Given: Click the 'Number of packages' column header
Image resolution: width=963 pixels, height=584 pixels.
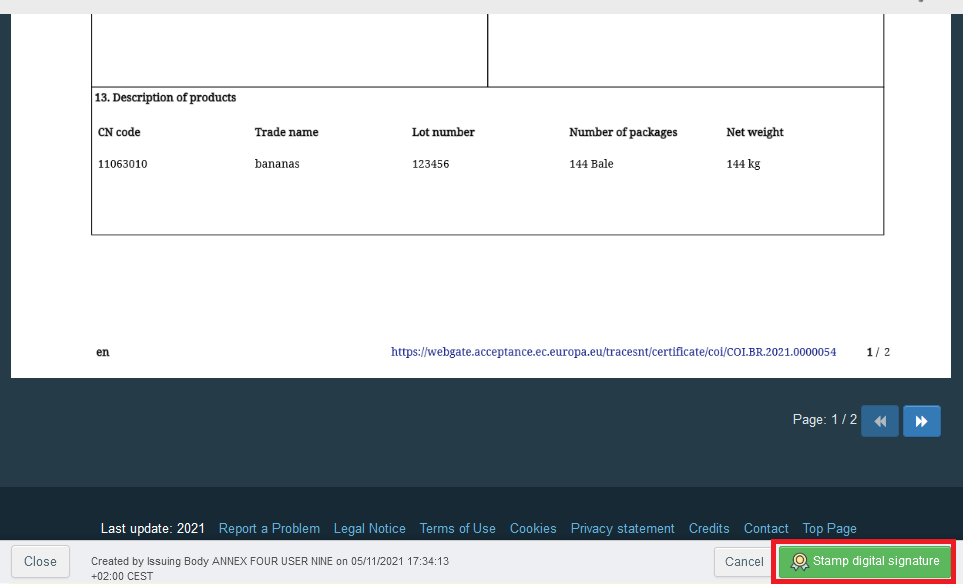Looking at the screenshot, I should [x=623, y=132].
